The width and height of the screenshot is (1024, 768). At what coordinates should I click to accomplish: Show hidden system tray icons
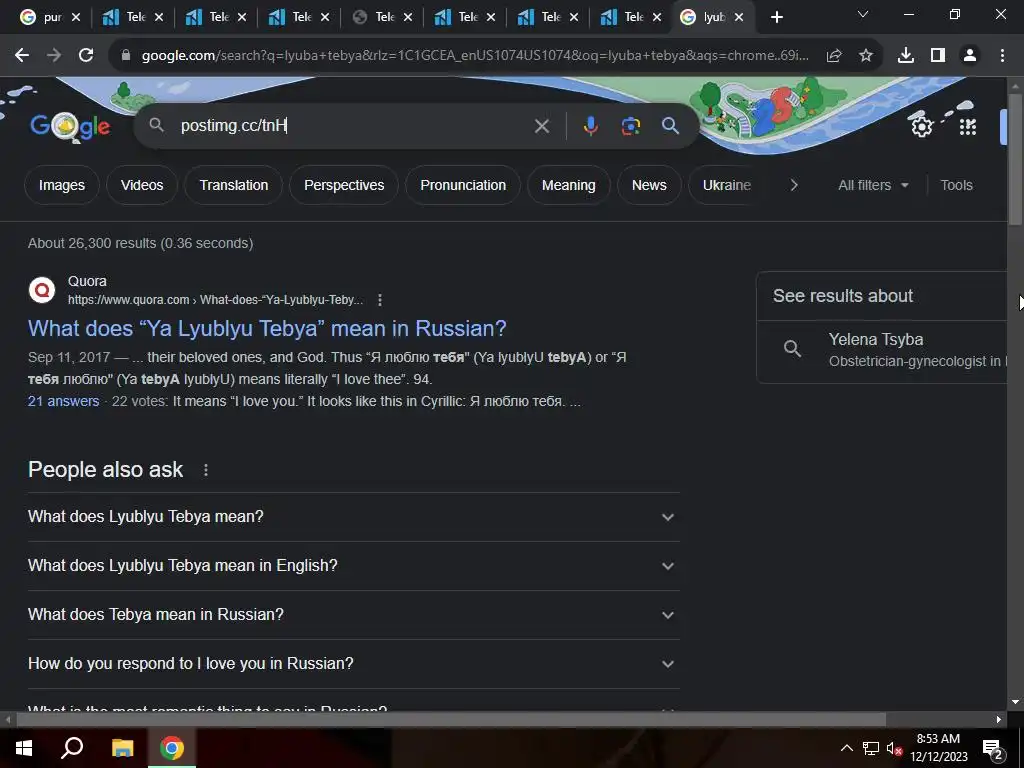(x=846, y=748)
